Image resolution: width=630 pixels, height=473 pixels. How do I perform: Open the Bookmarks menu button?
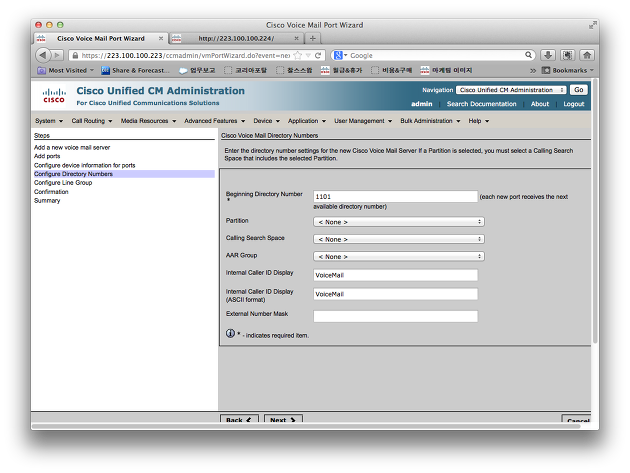pos(567,70)
